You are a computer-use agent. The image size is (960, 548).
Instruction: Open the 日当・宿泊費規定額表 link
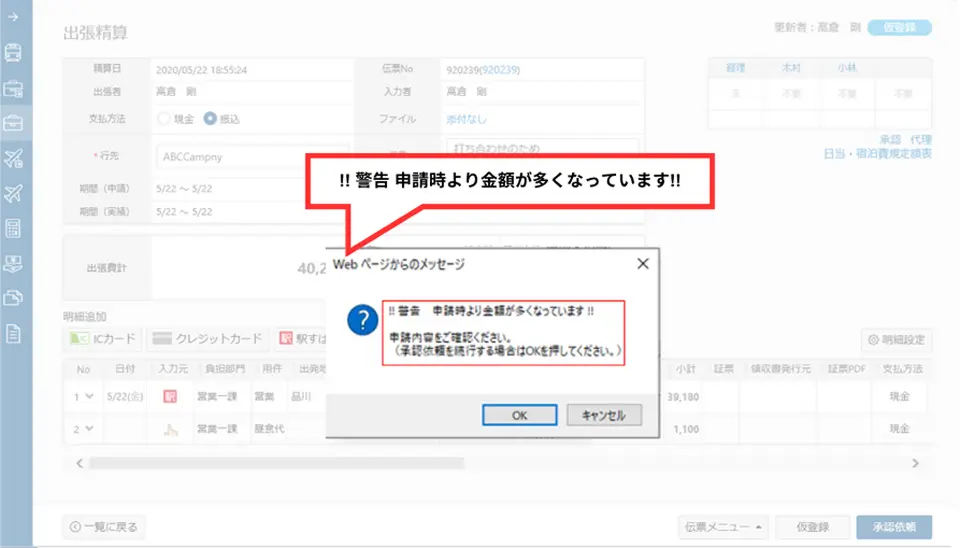(x=877, y=154)
